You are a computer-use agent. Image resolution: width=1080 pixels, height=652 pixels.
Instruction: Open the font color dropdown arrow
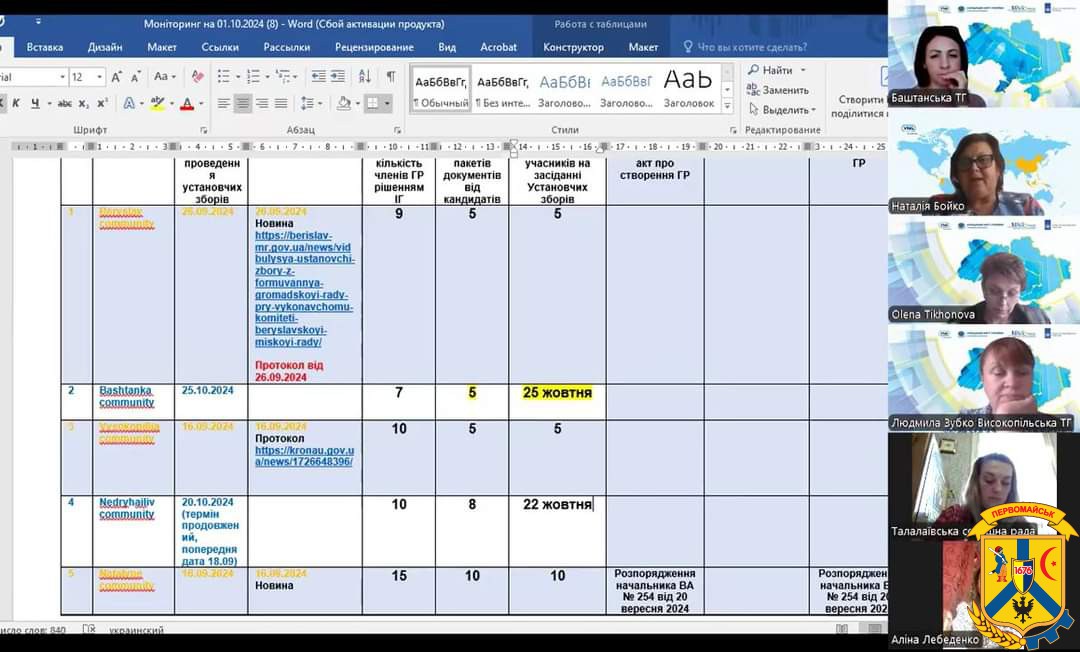click(201, 104)
